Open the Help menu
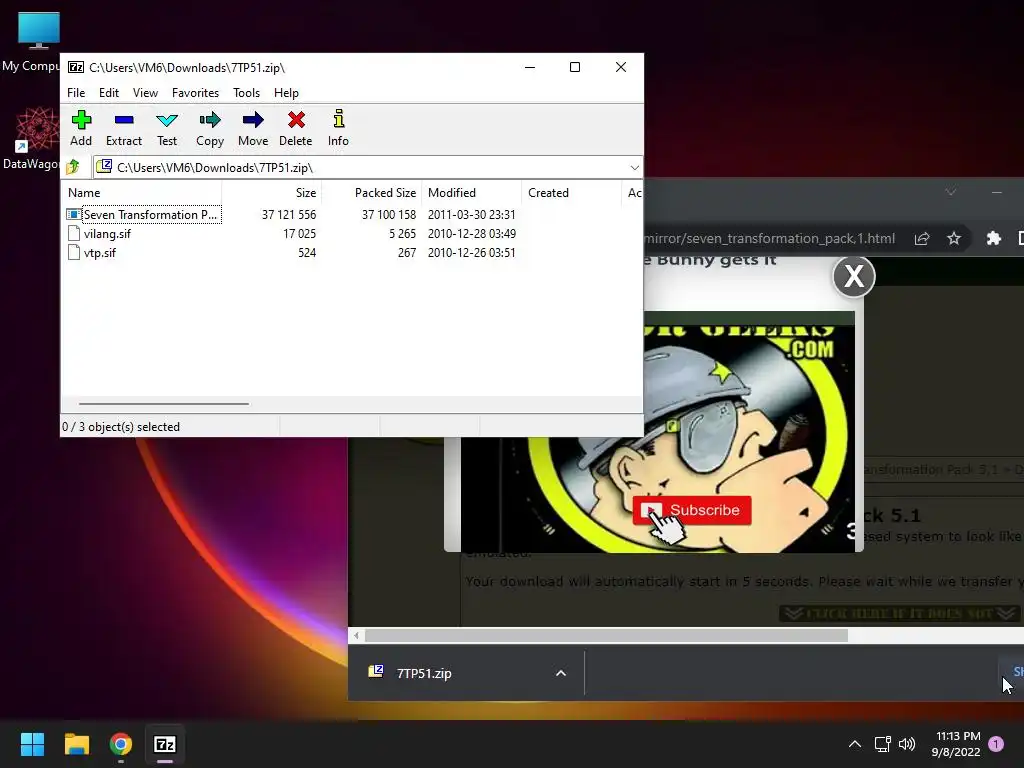Screen dimensions: 1024x768 286,93
